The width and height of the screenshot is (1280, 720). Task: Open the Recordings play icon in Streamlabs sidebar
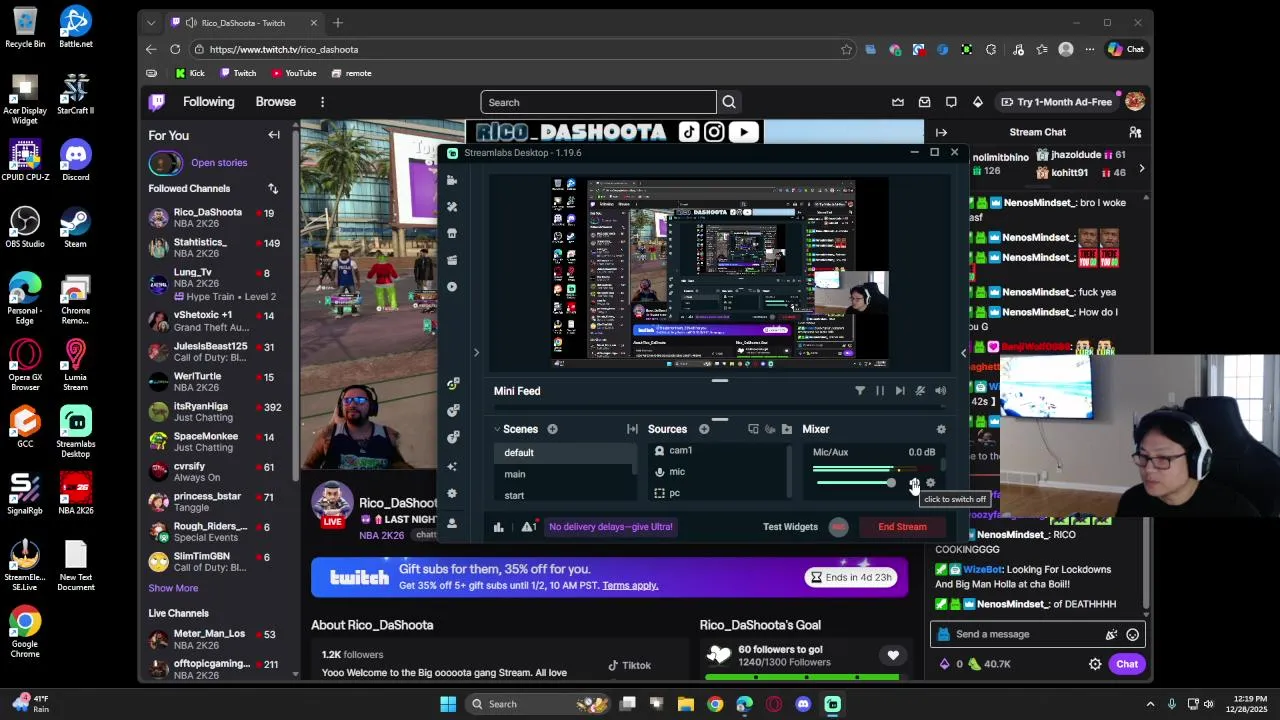click(452, 287)
